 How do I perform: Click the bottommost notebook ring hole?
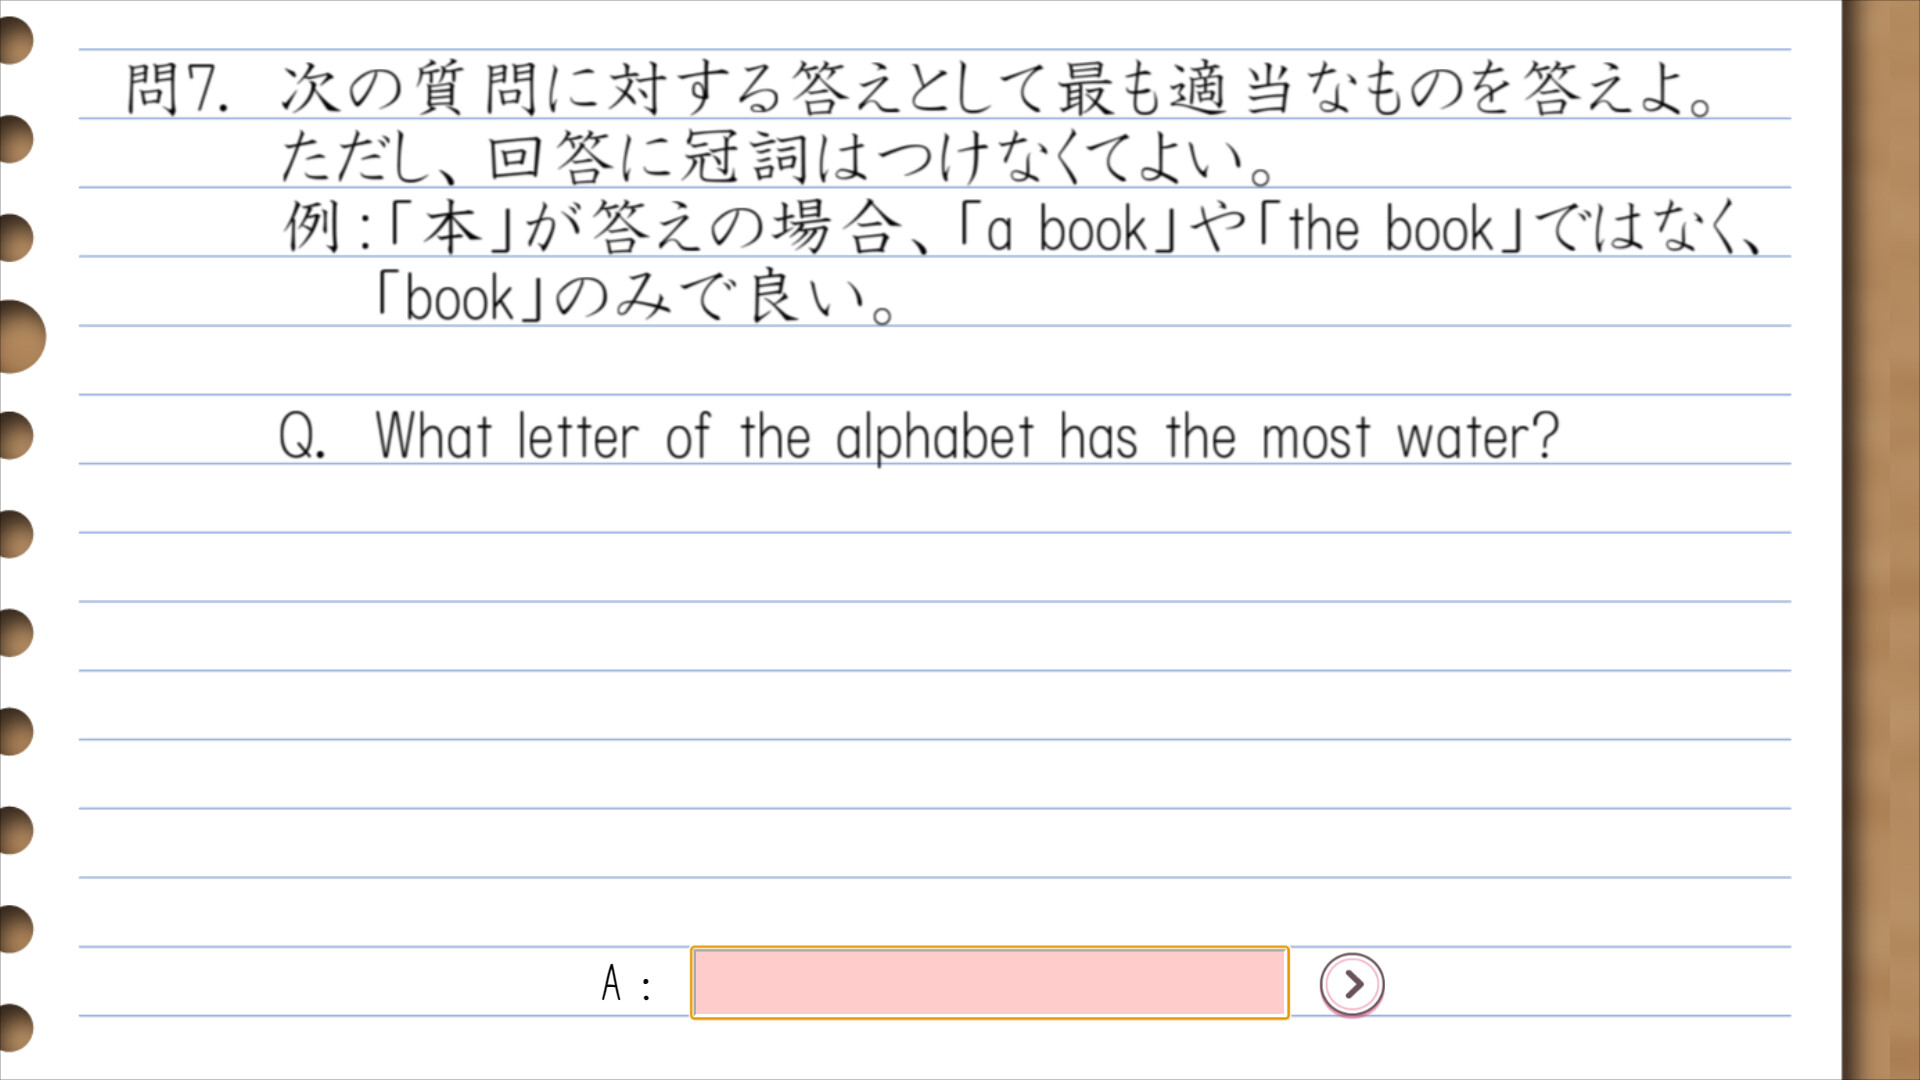[x=14, y=1028]
